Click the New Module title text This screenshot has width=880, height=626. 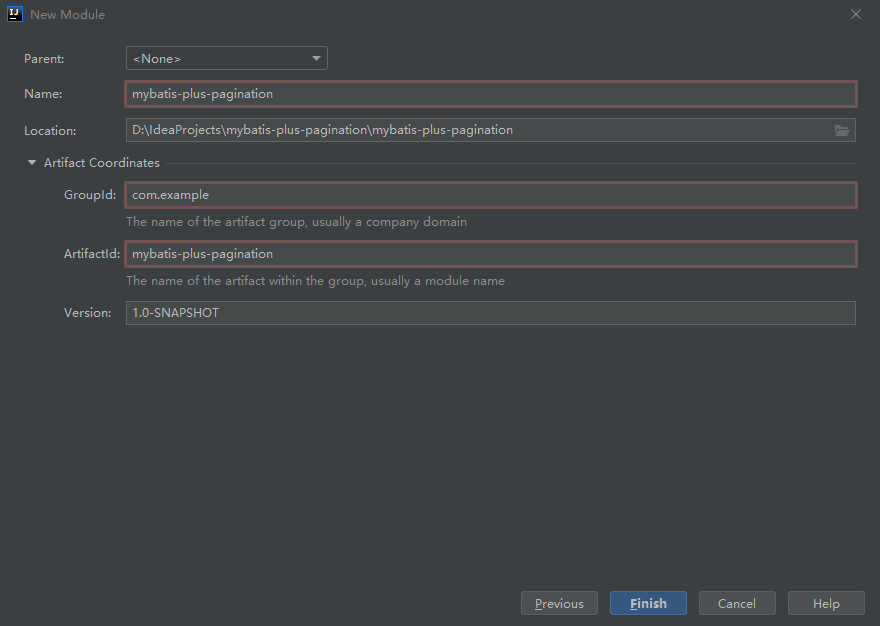pyautogui.click(x=67, y=15)
